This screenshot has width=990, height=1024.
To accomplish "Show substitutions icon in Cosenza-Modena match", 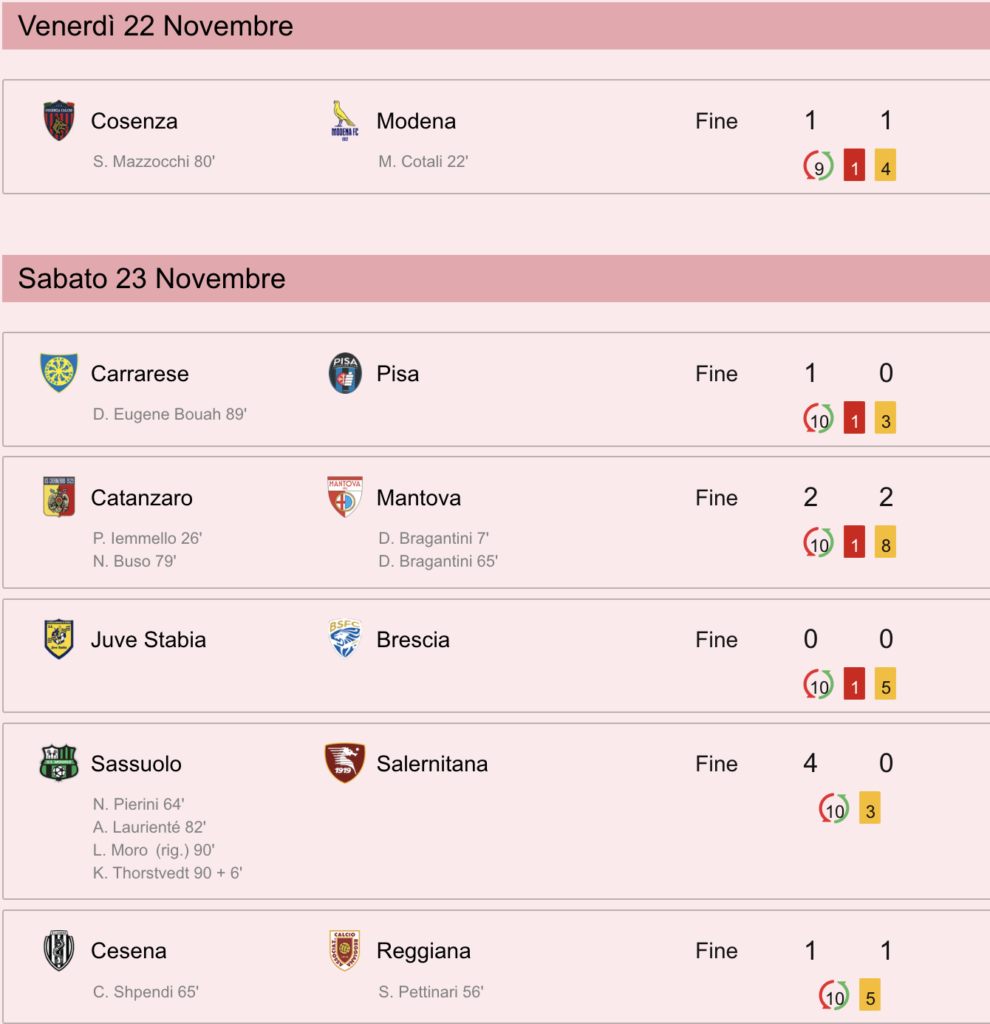I will point(818,165).
